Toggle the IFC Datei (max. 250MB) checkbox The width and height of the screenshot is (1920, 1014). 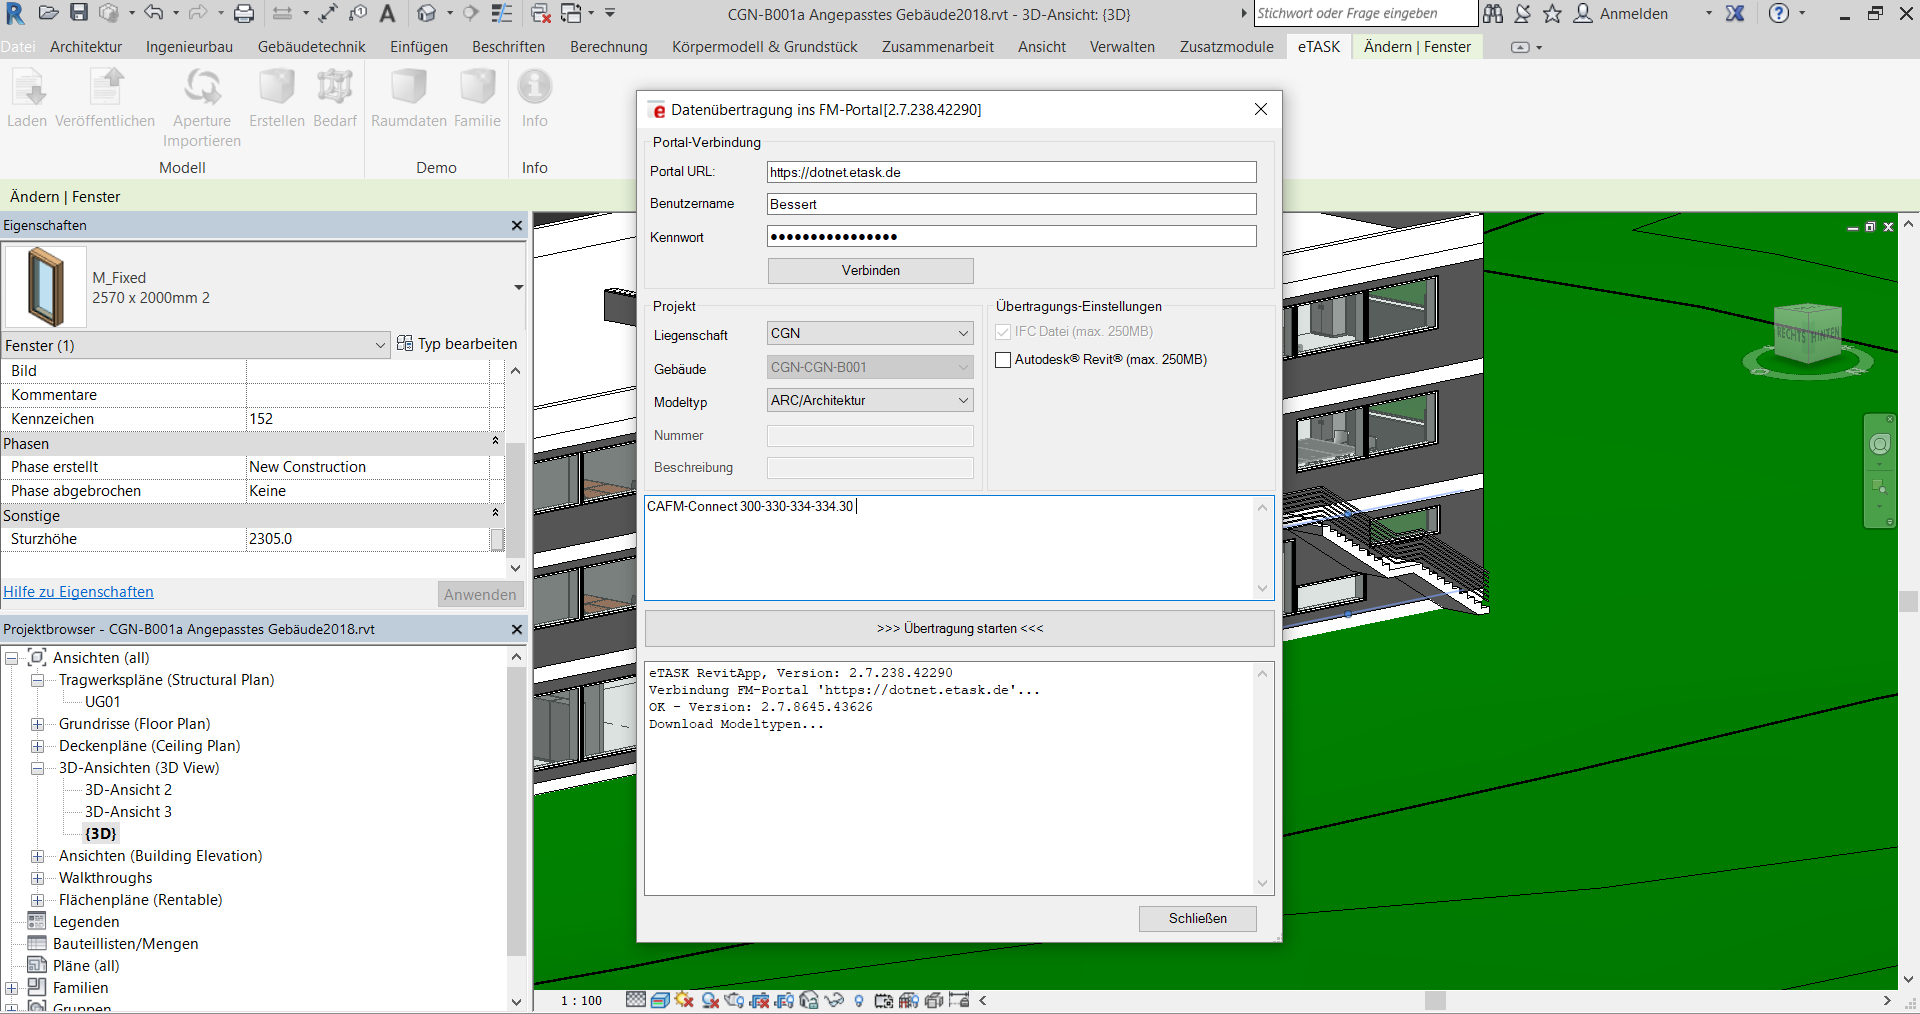click(x=1003, y=332)
